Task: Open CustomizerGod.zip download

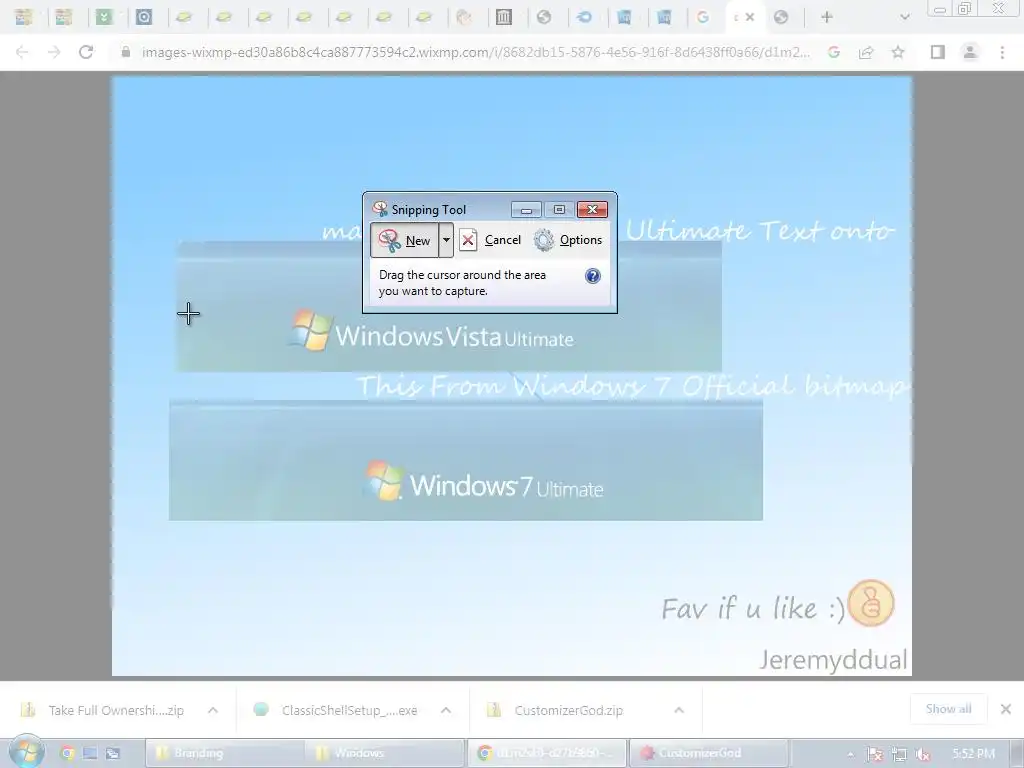Action: (555, 711)
